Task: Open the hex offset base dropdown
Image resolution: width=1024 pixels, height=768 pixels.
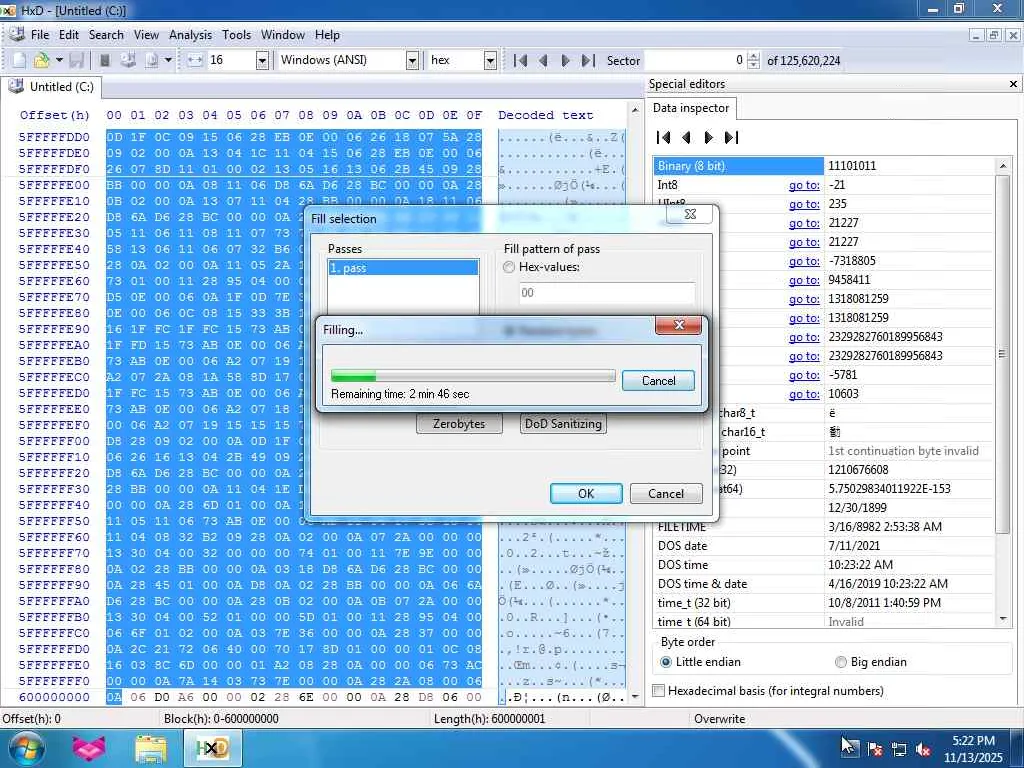Action: coord(490,61)
